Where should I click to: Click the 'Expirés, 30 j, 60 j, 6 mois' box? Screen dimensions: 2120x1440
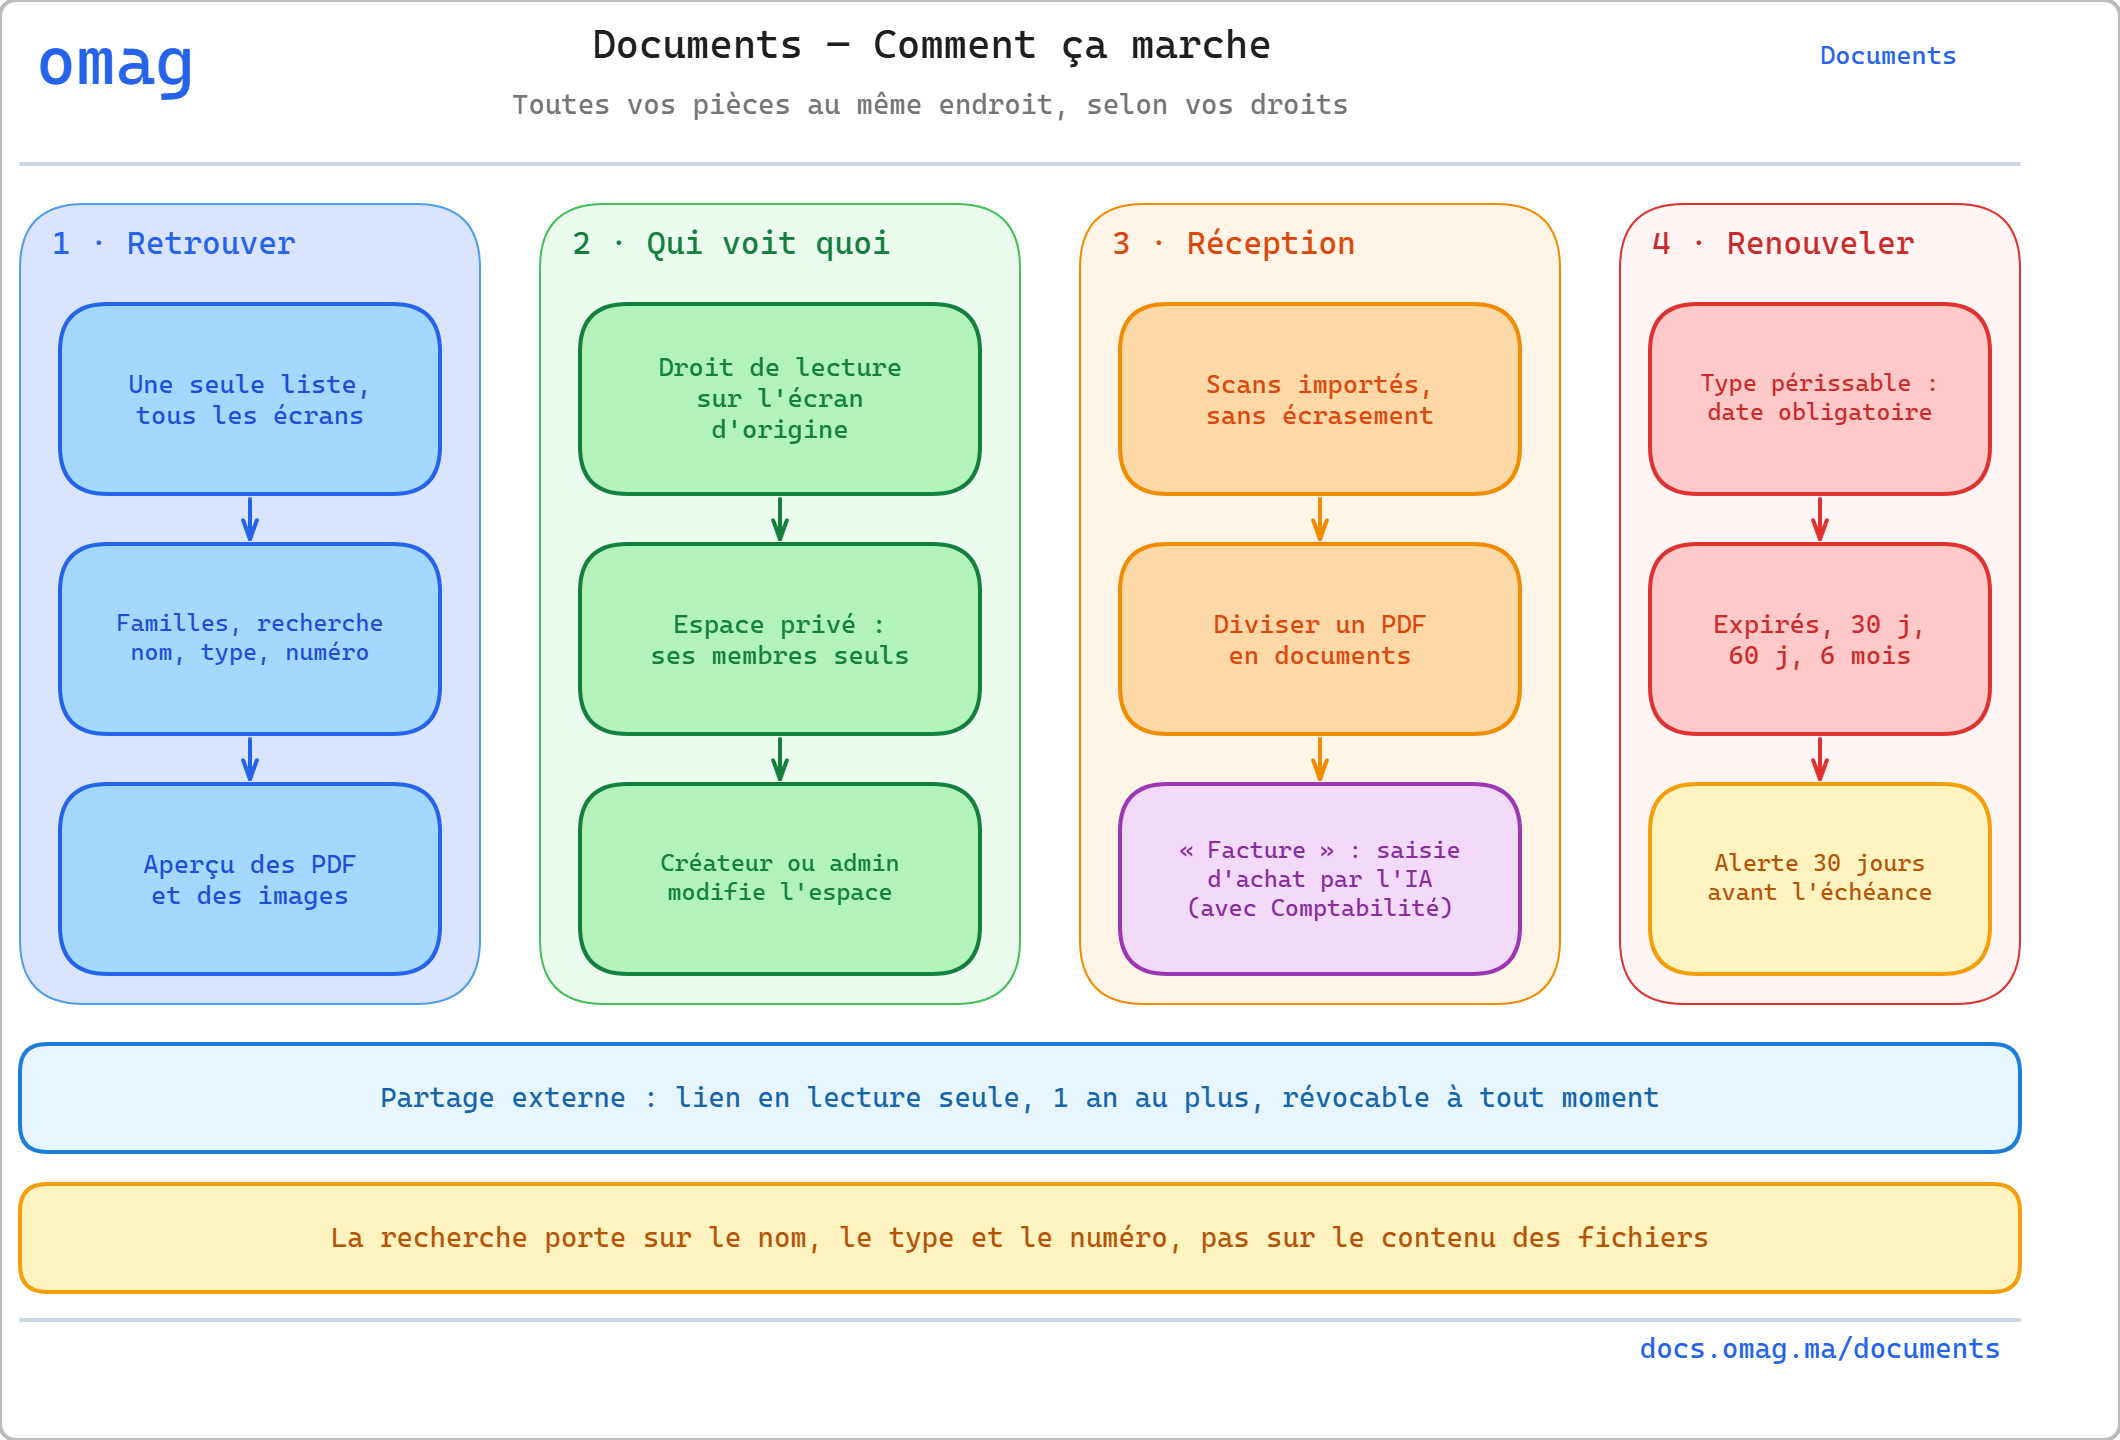tap(1820, 639)
